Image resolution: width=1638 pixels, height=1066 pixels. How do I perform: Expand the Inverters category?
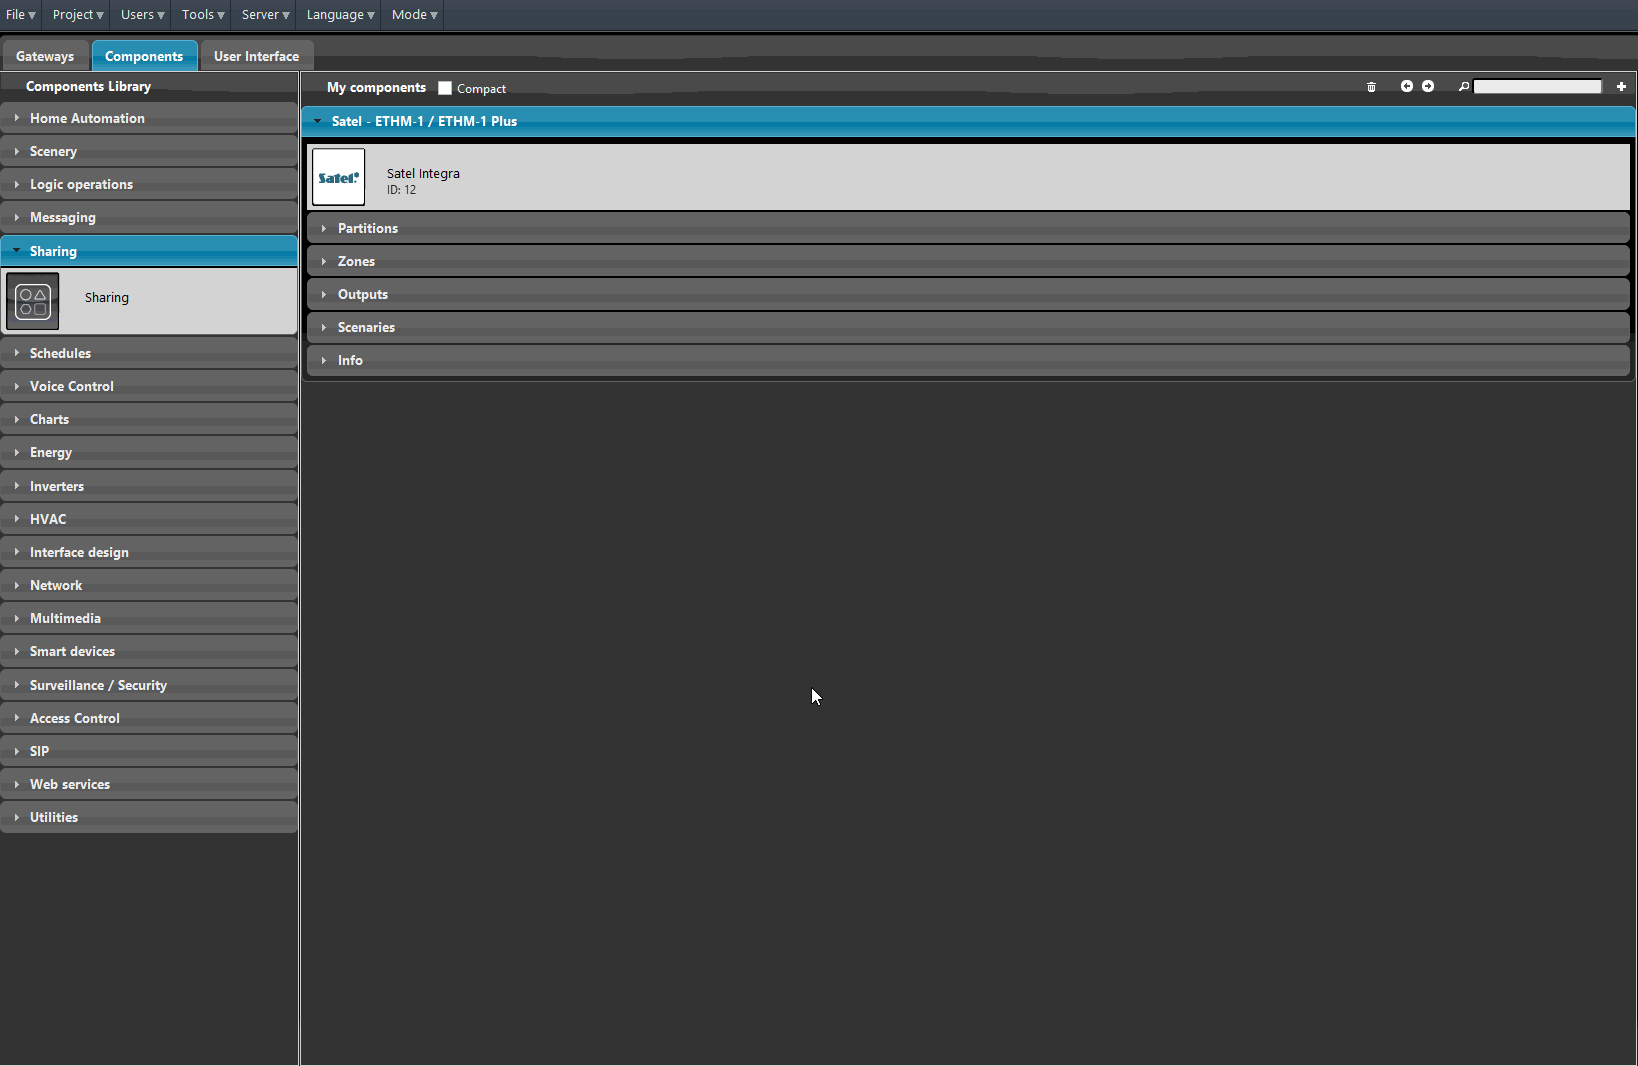click(149, 486)
